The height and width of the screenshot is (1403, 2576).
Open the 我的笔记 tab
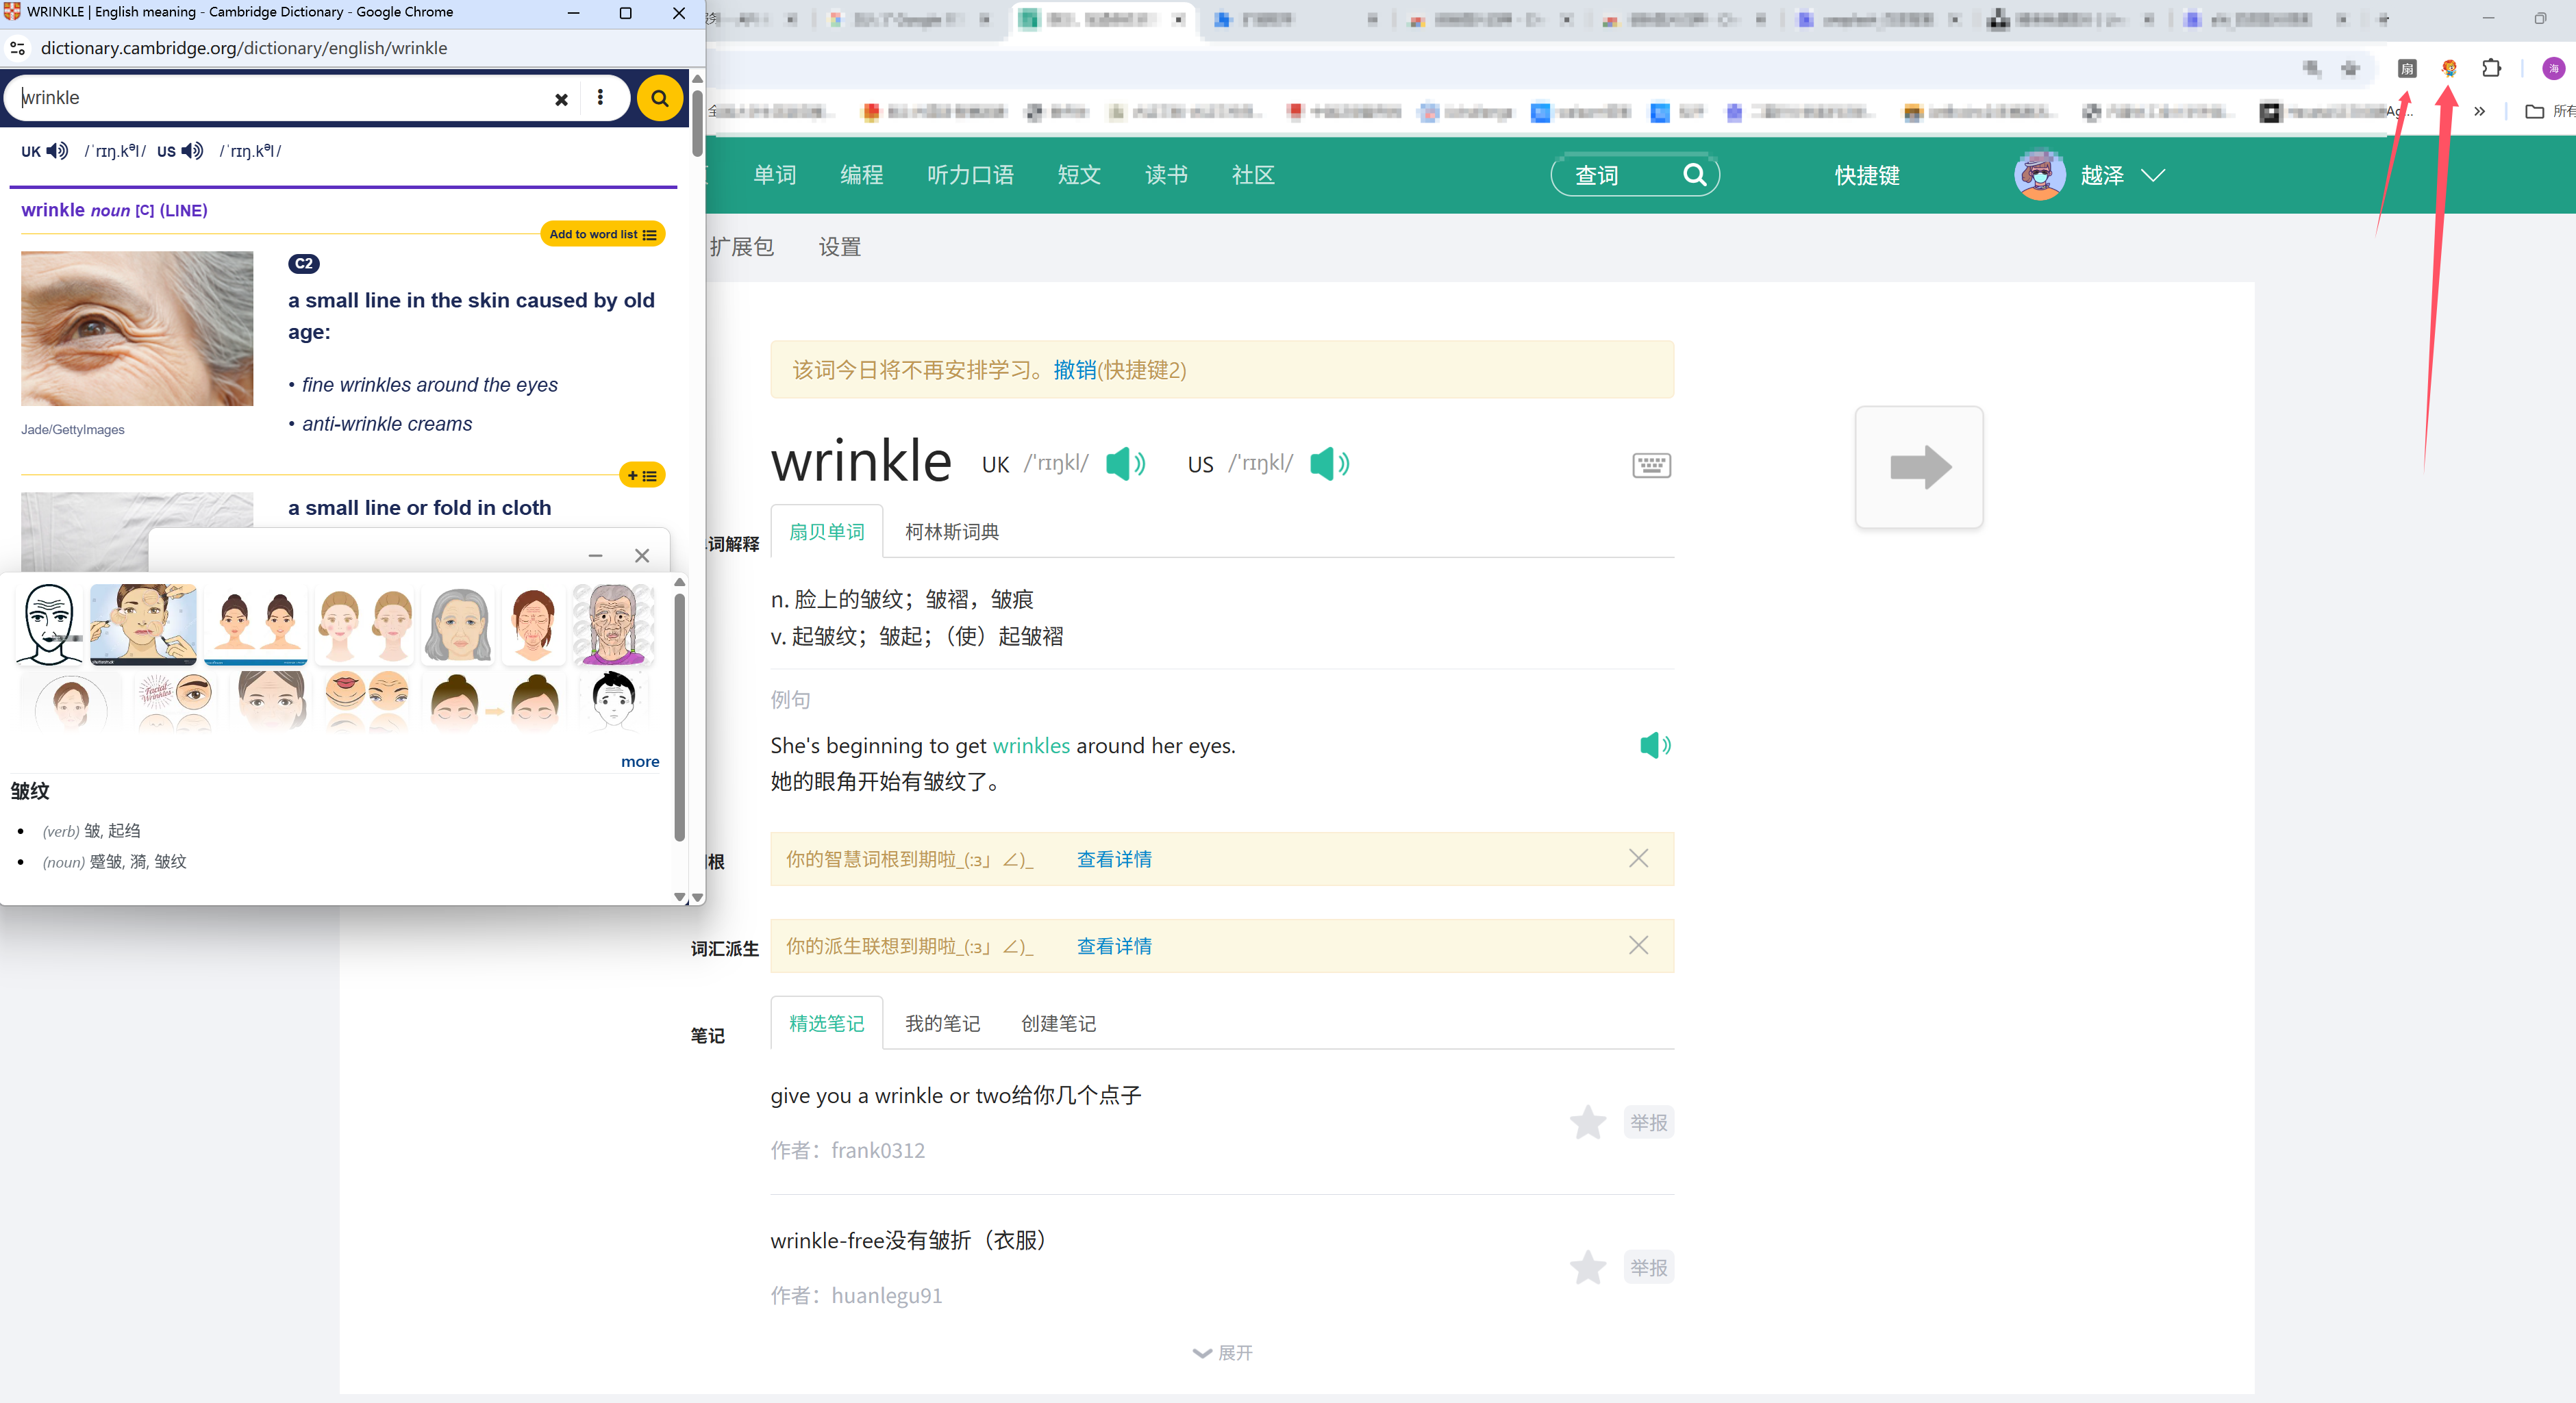942,1023
